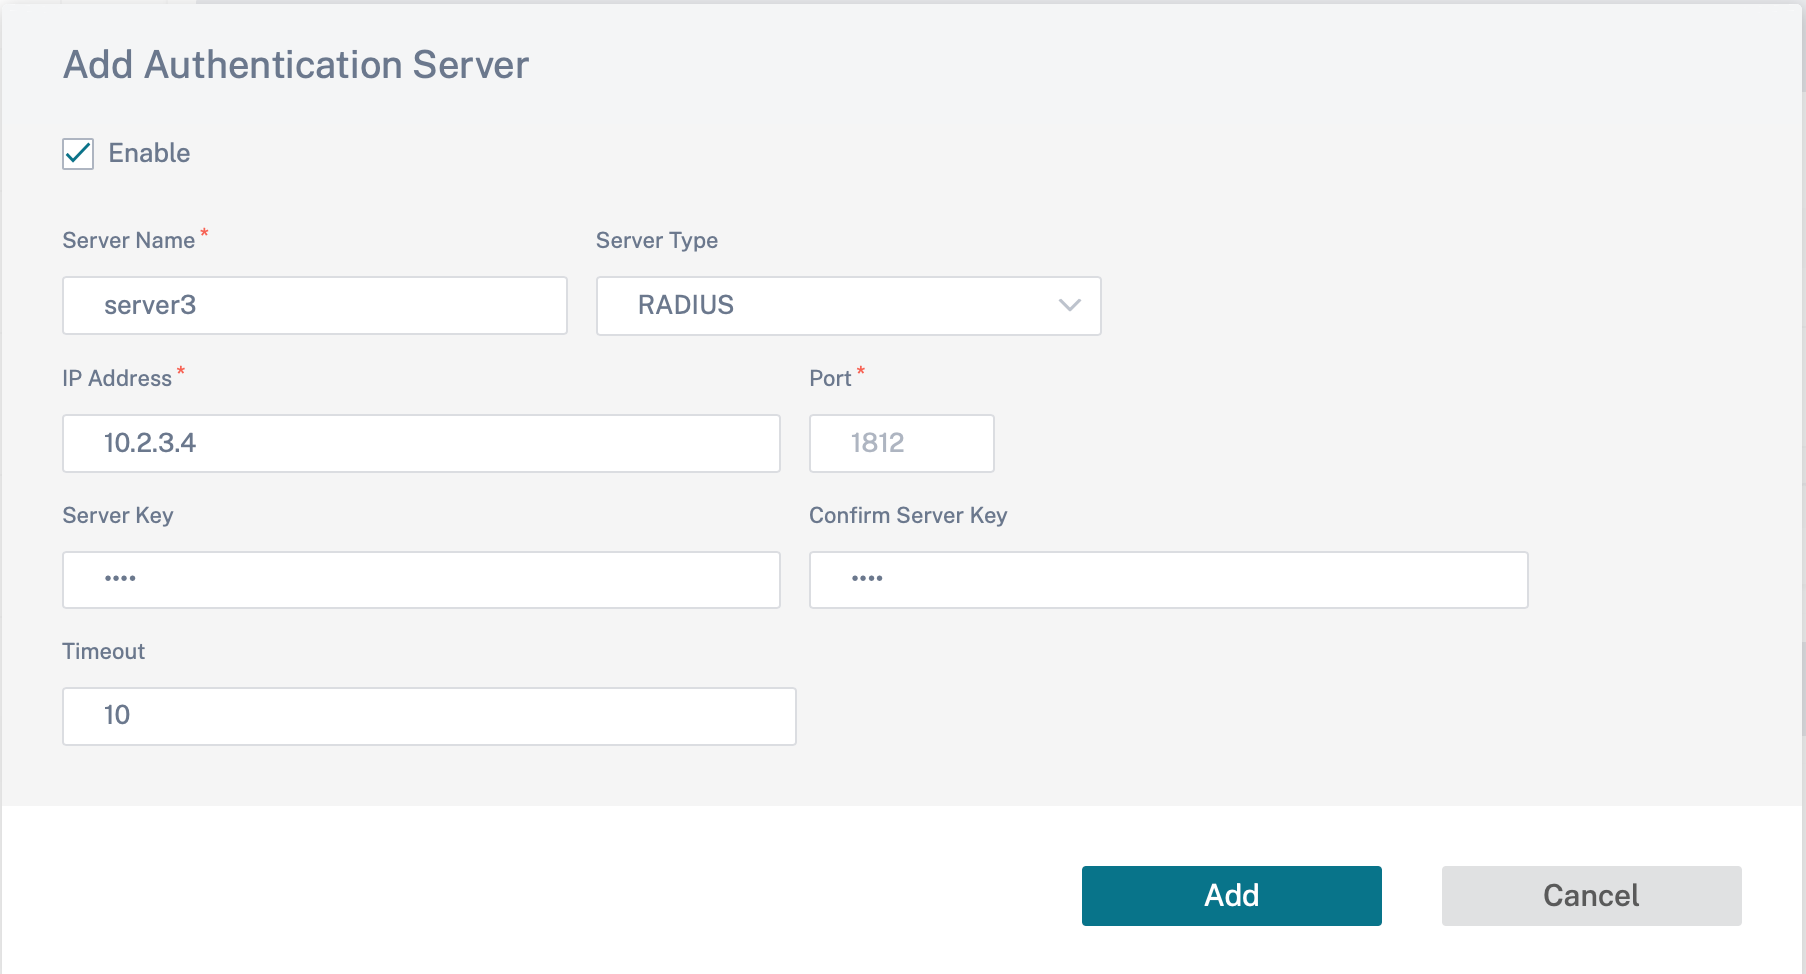
Task: Click the Add button
Action: coord(1232,896)
